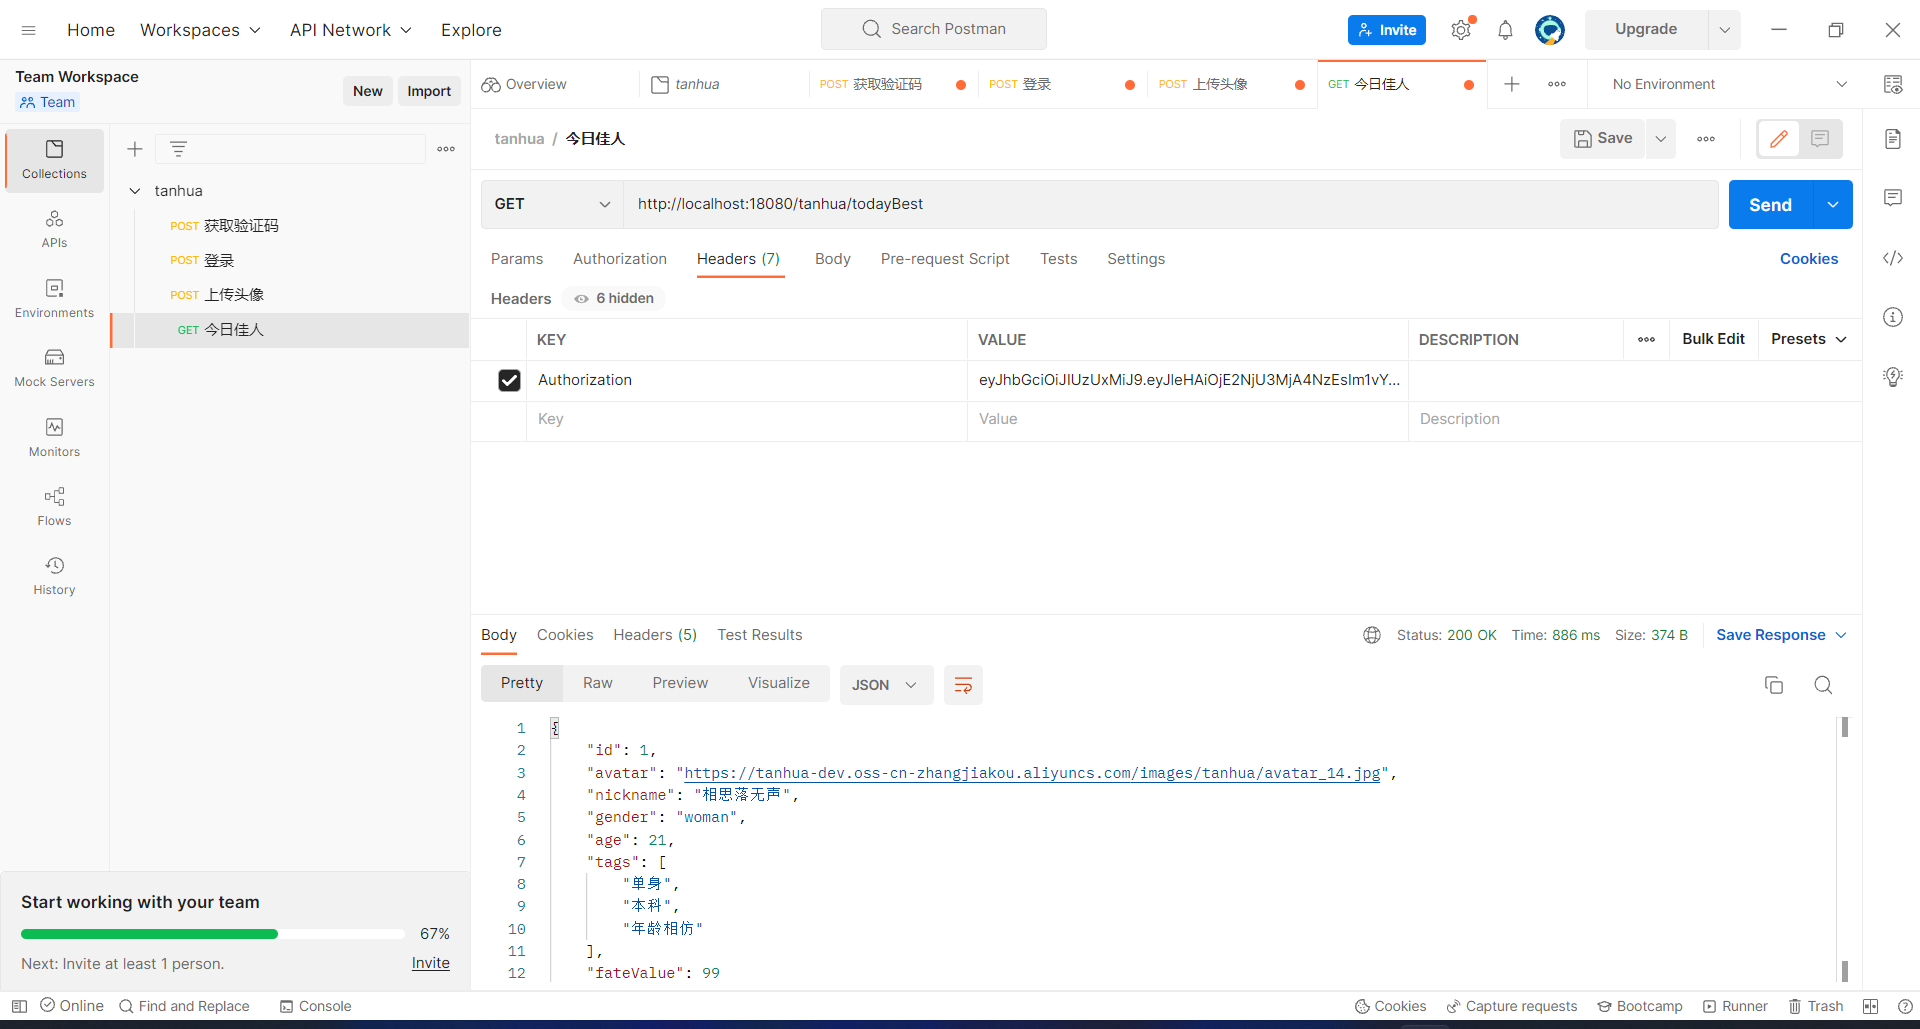Toggle sidebar visibility in status bar
The width and height of the screenshot is (1920, 1029).
(x=19, y=1006)
